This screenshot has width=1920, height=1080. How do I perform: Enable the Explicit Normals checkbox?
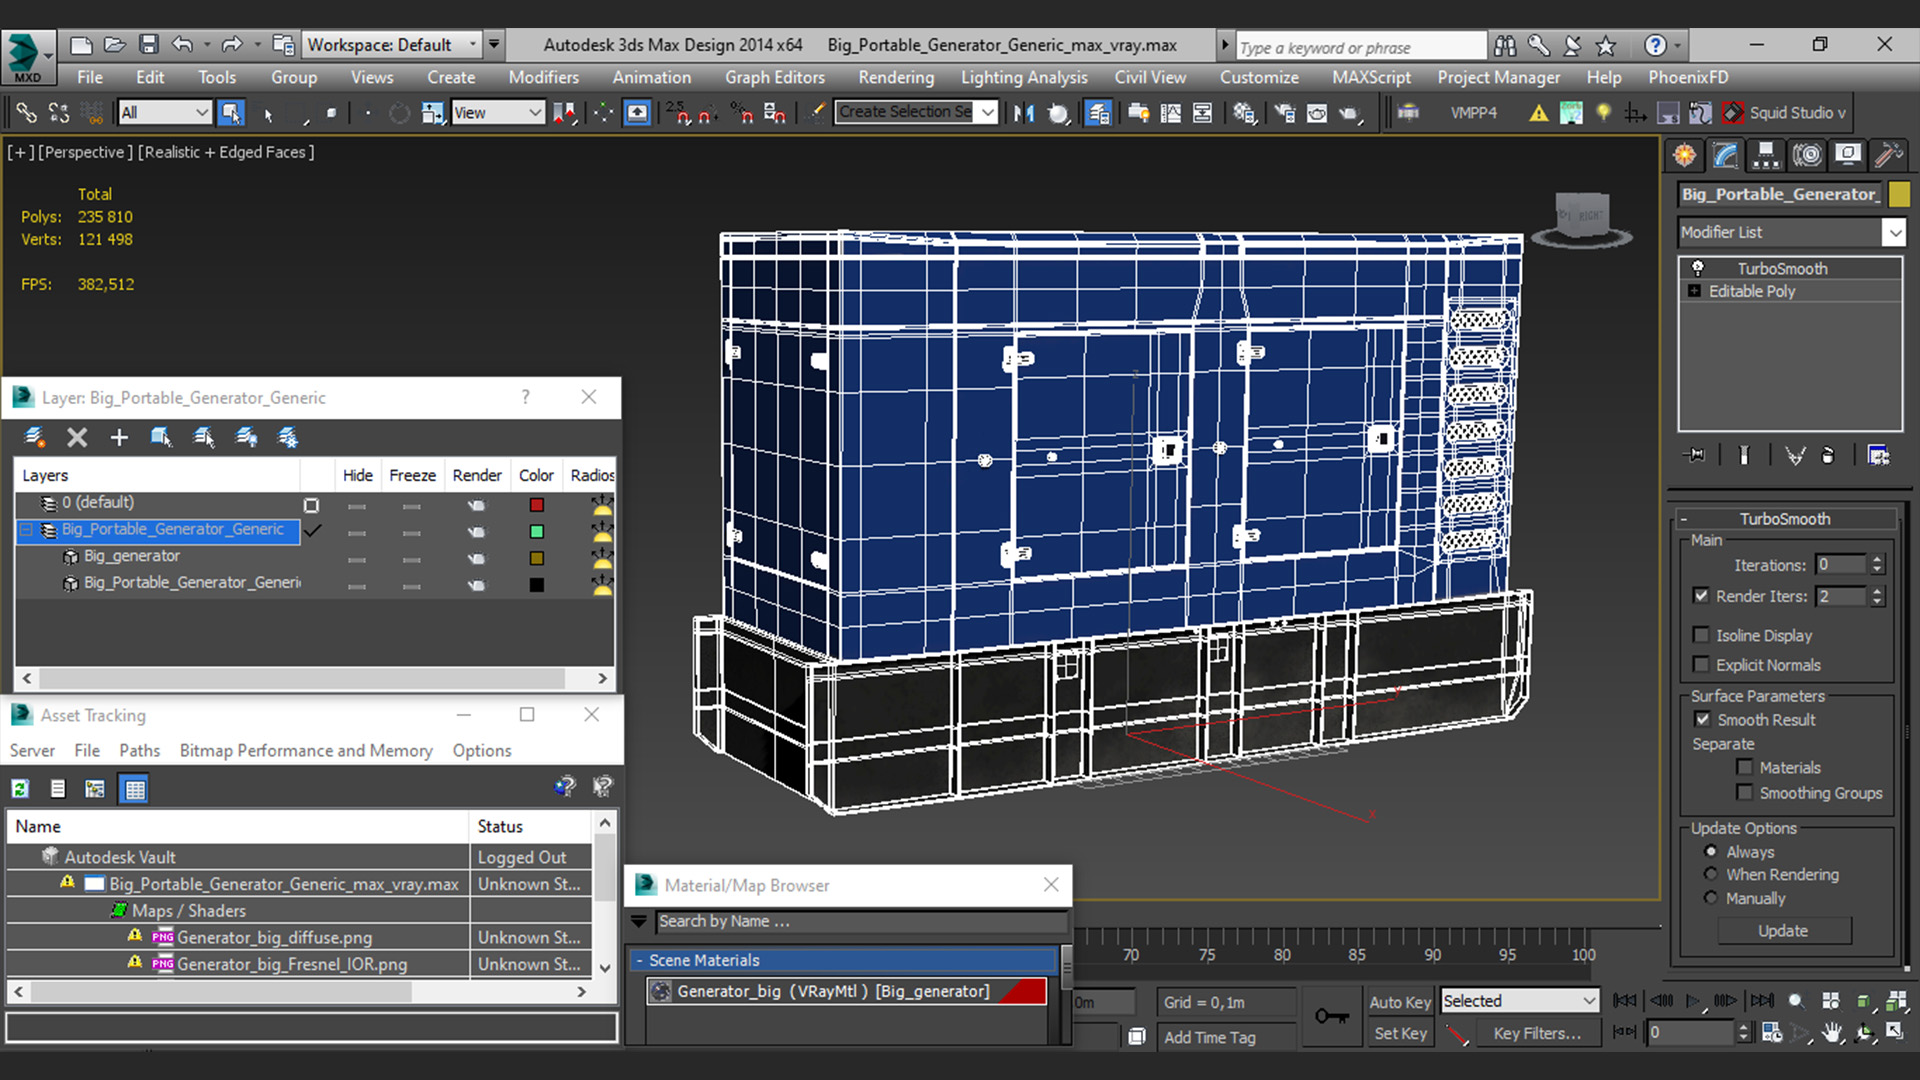(1701, 665)
